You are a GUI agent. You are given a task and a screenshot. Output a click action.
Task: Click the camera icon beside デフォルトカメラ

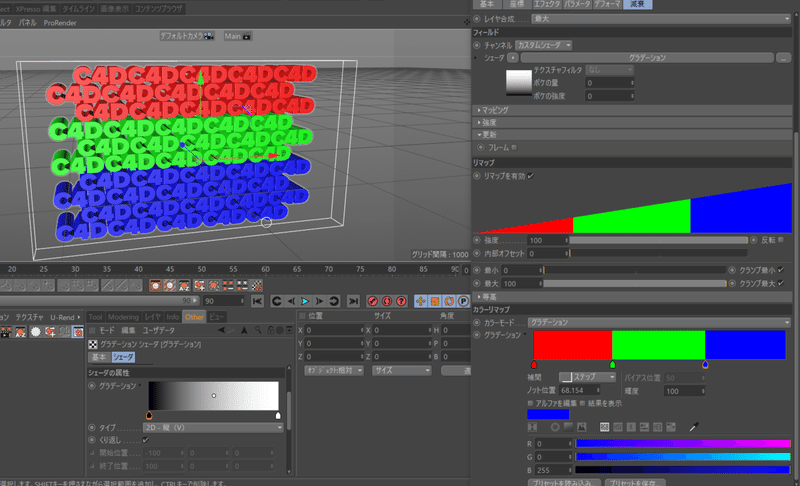tap(209, 36)
